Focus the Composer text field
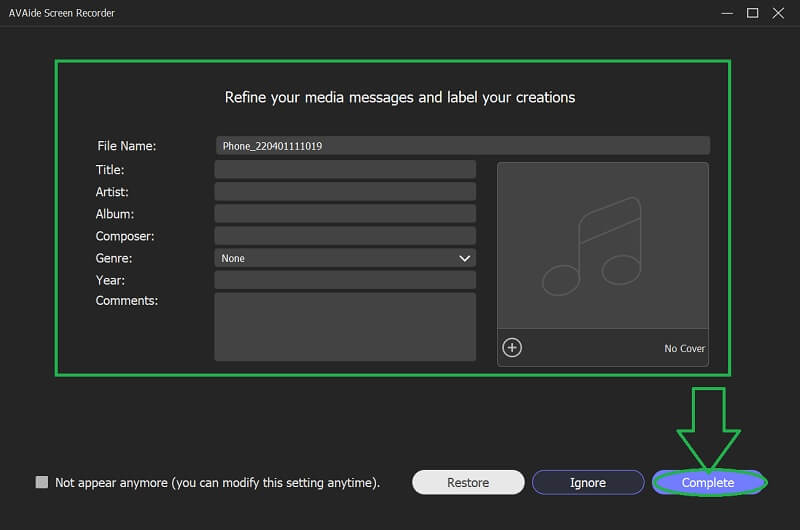800x530 pixels. pyautogui.click(x=345, y=236)
